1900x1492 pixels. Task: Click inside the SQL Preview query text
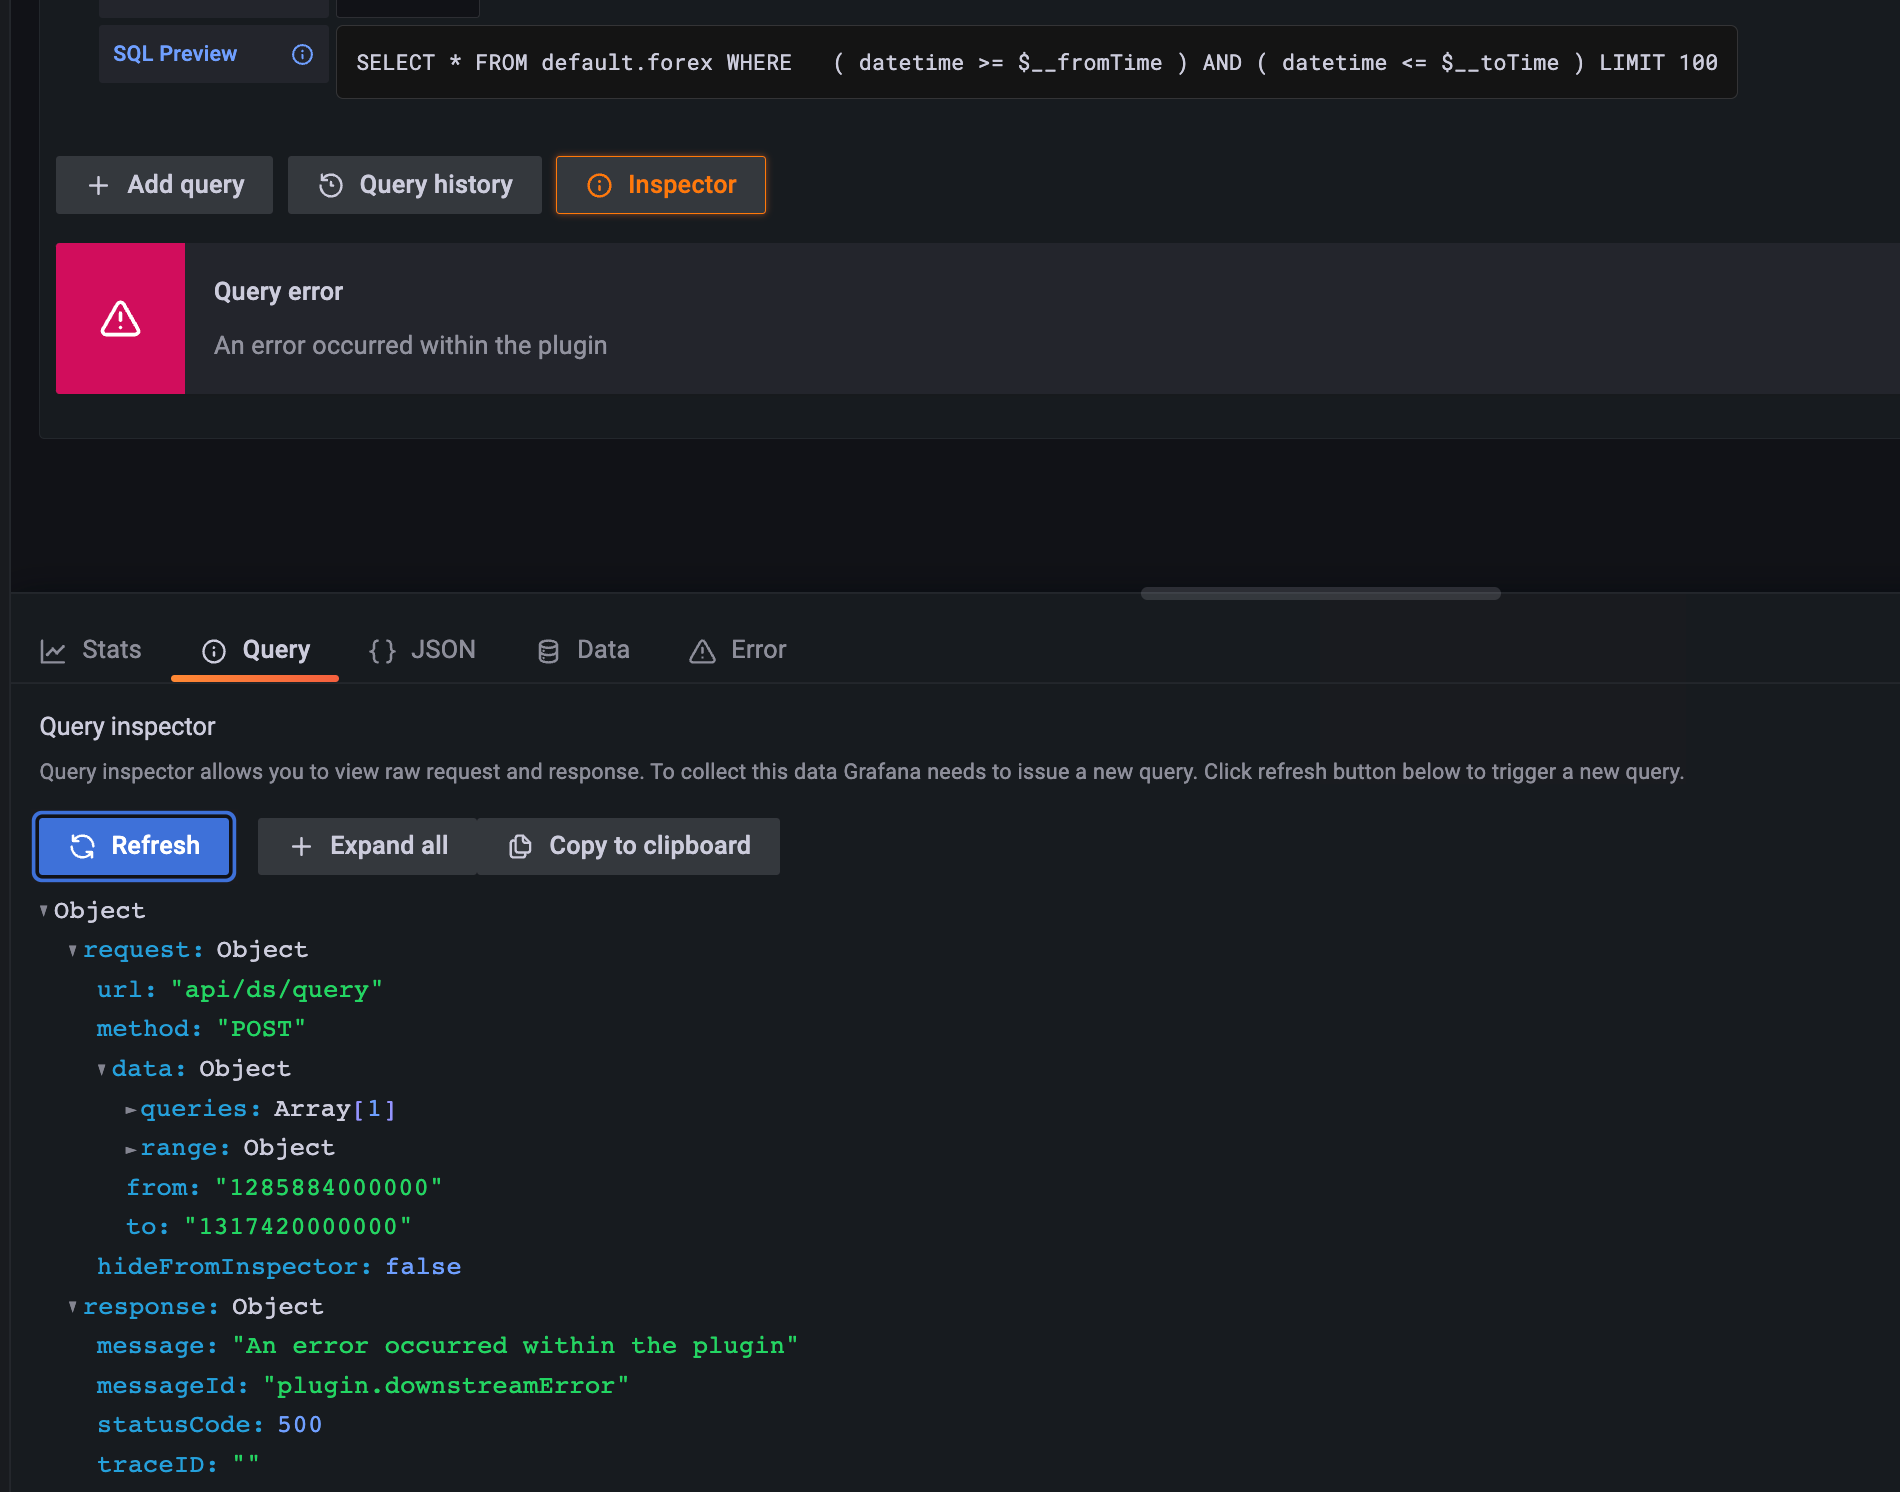[1035, 62]
